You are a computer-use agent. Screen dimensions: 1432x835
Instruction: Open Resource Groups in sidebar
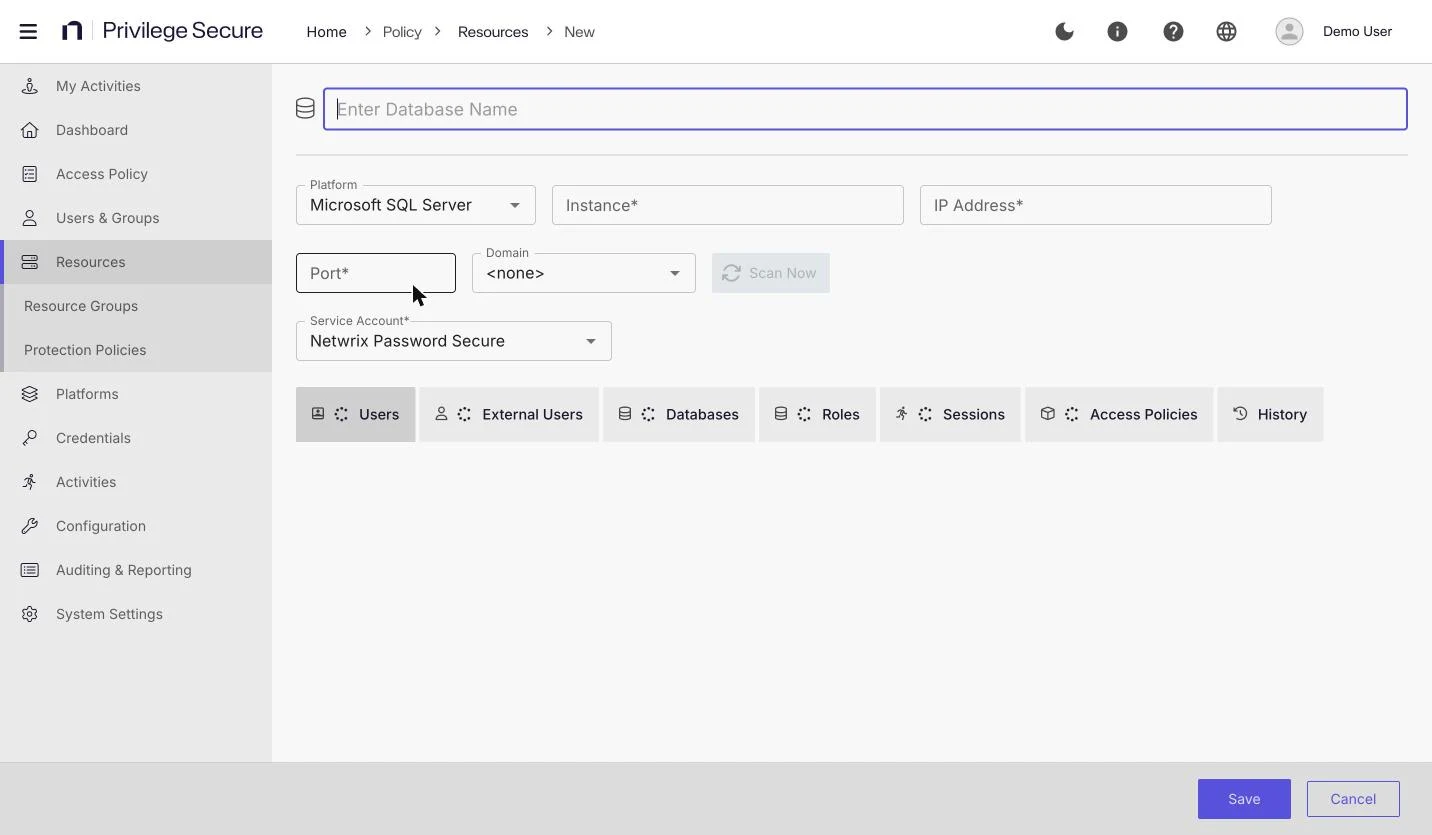138,306
